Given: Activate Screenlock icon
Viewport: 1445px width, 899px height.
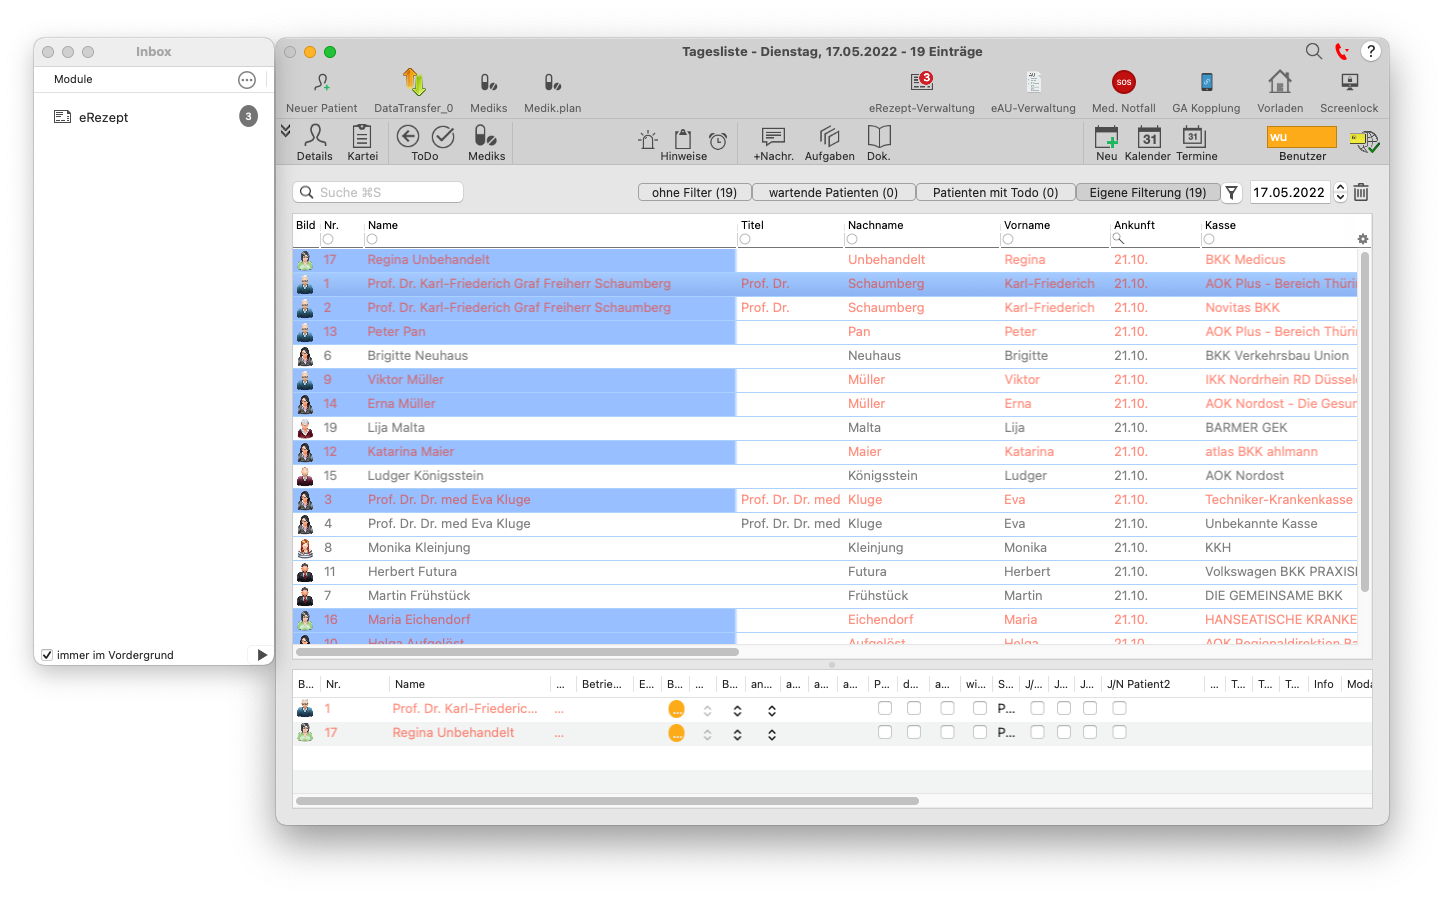Looking at the screenshot, I should pos(1349,82).
